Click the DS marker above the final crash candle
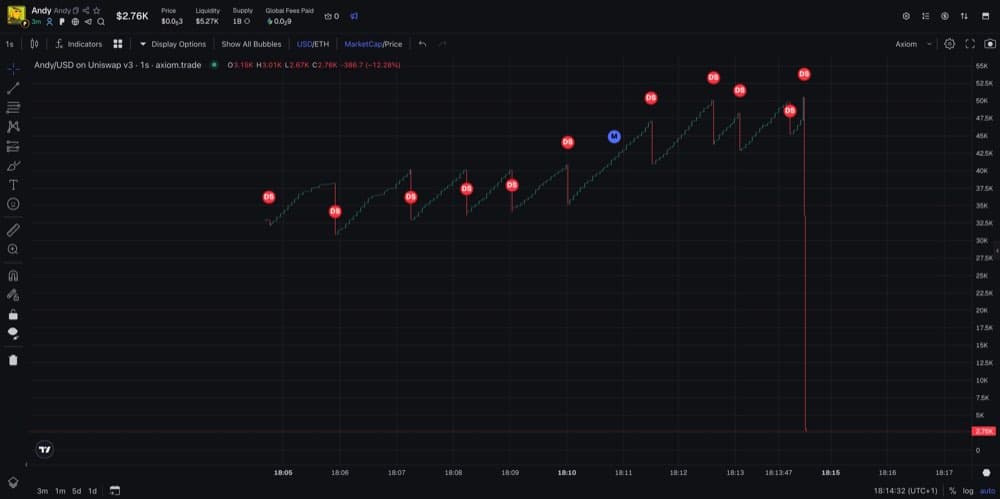The height and width of the screenshot is (499, 1000). pos(804,74)
